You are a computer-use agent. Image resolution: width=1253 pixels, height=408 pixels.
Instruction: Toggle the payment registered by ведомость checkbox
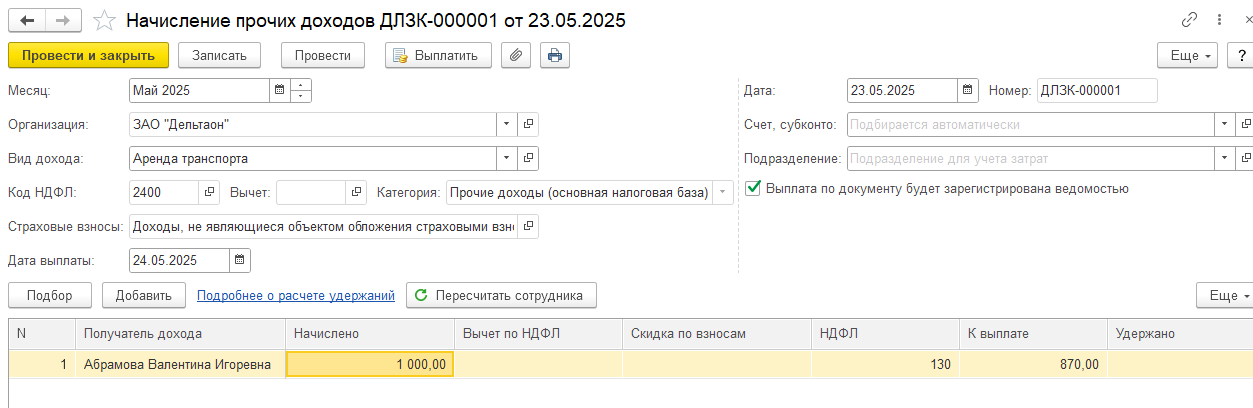coord(753,188)
